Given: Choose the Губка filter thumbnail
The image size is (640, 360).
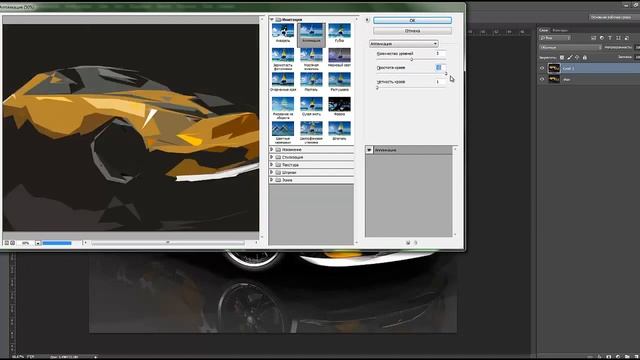Looking at the screenshot, I should 340,31.
